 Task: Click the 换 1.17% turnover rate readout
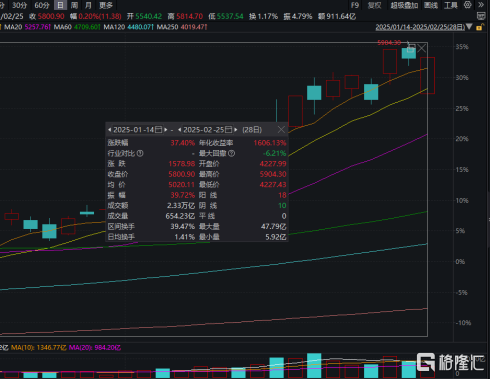click(x=263, y=16)
